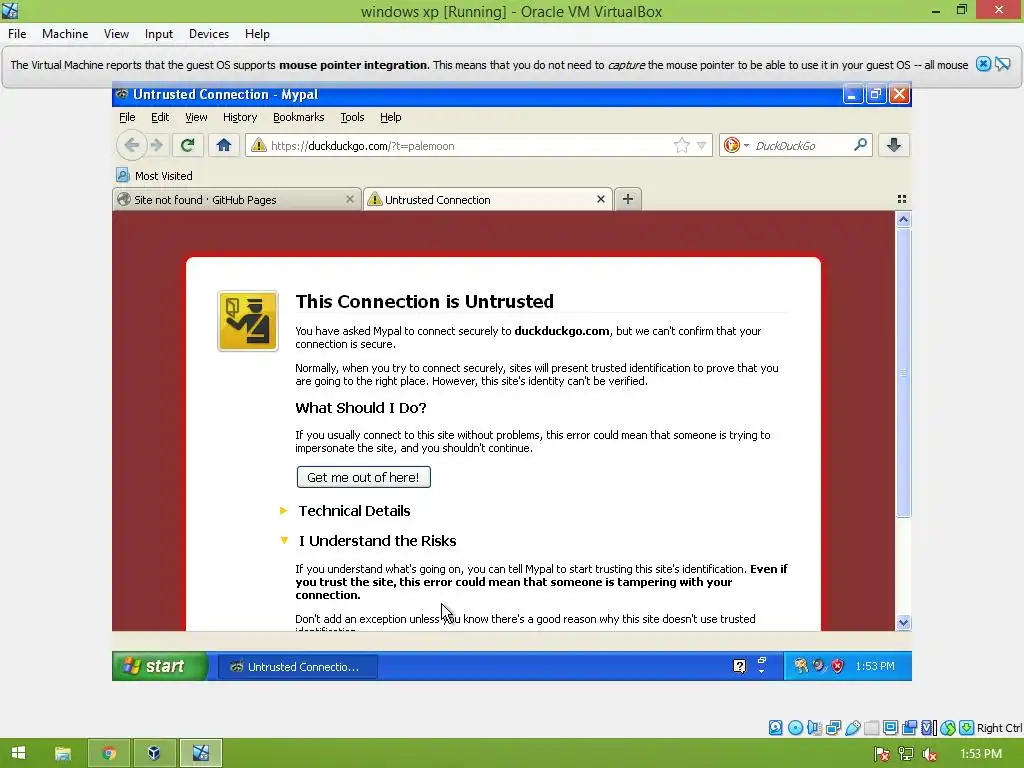
Task: Open the VirtualBox Input menu
Action: click(159, 33)
